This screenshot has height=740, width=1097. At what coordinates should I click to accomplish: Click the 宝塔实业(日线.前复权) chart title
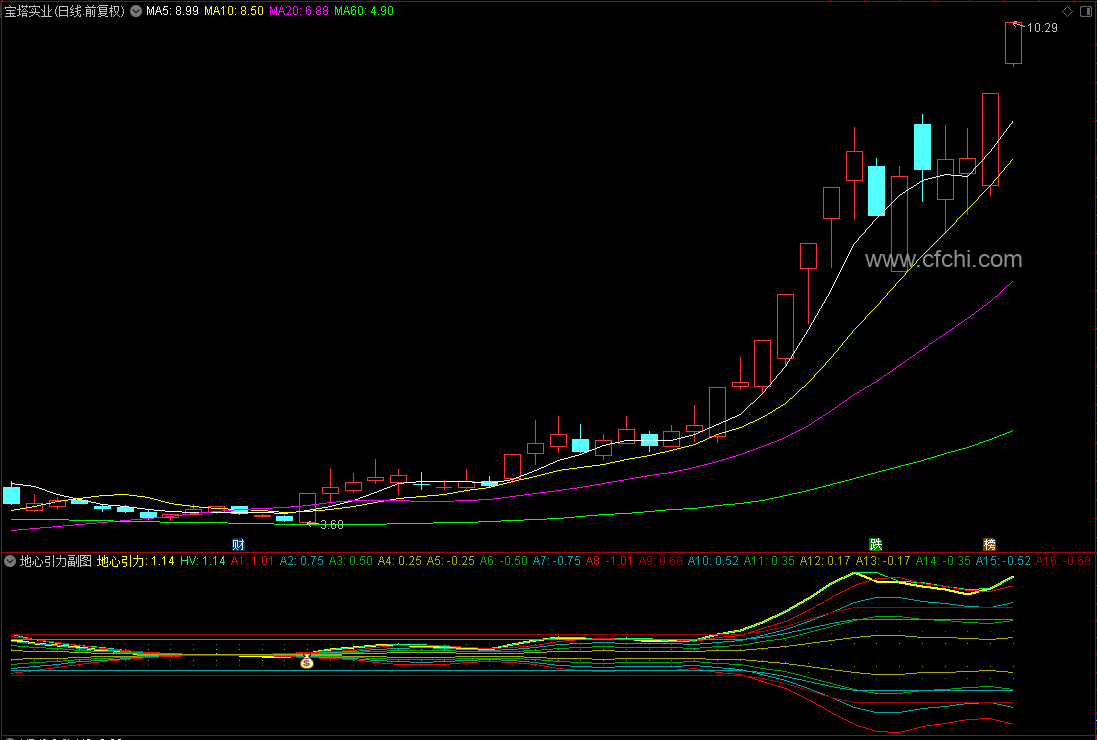coord(64,11)
